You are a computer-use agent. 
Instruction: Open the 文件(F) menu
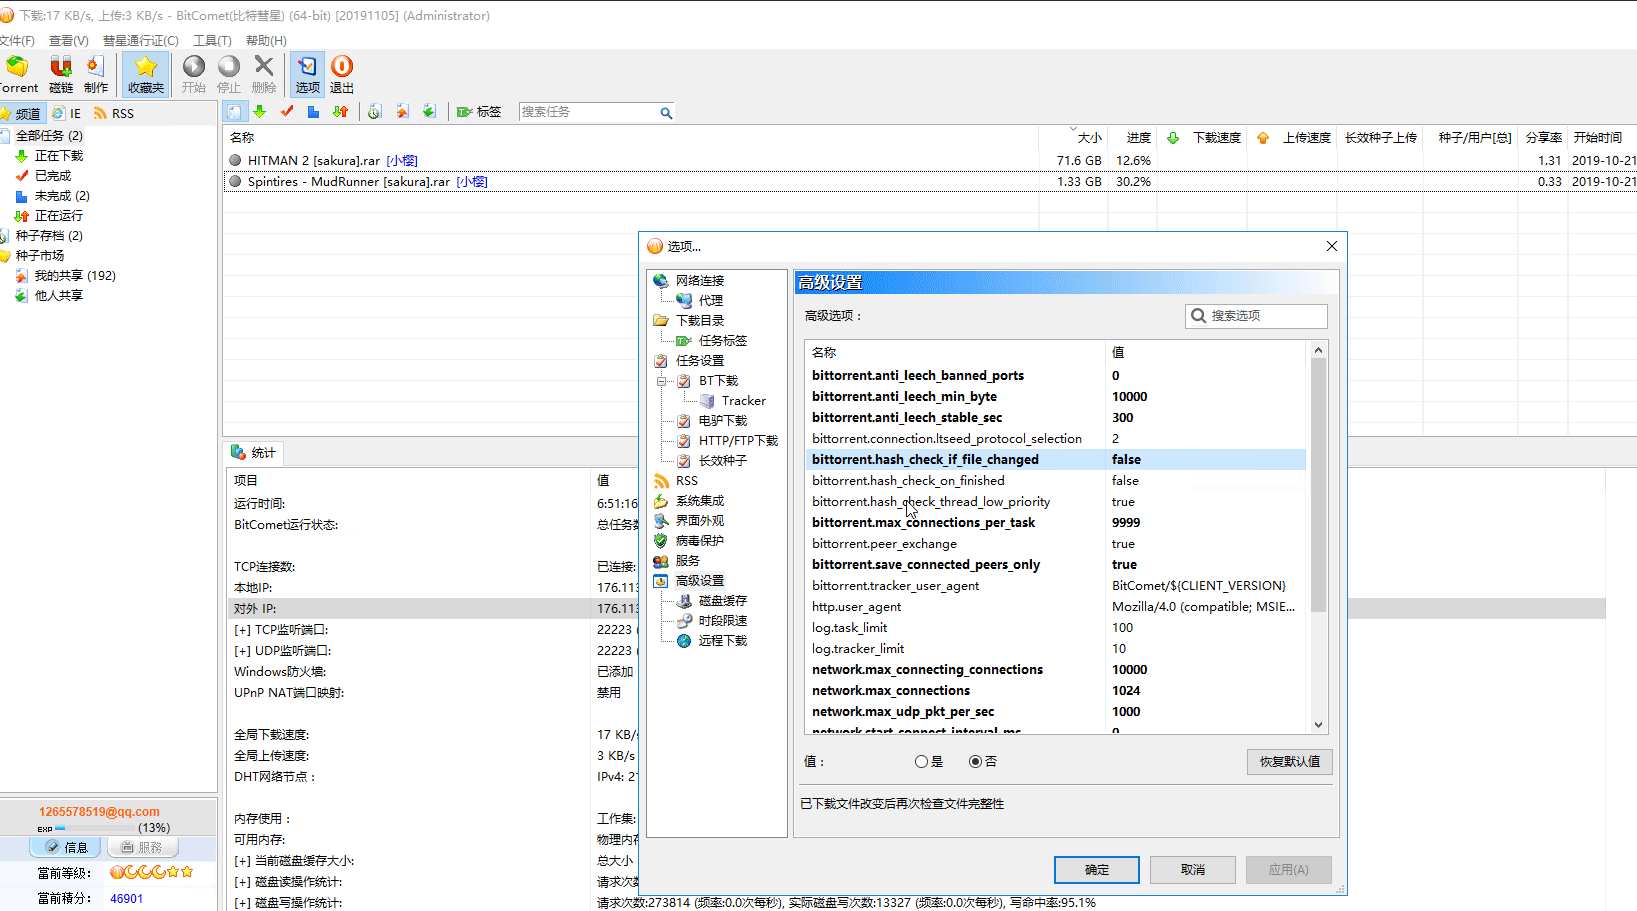point(16,41)
